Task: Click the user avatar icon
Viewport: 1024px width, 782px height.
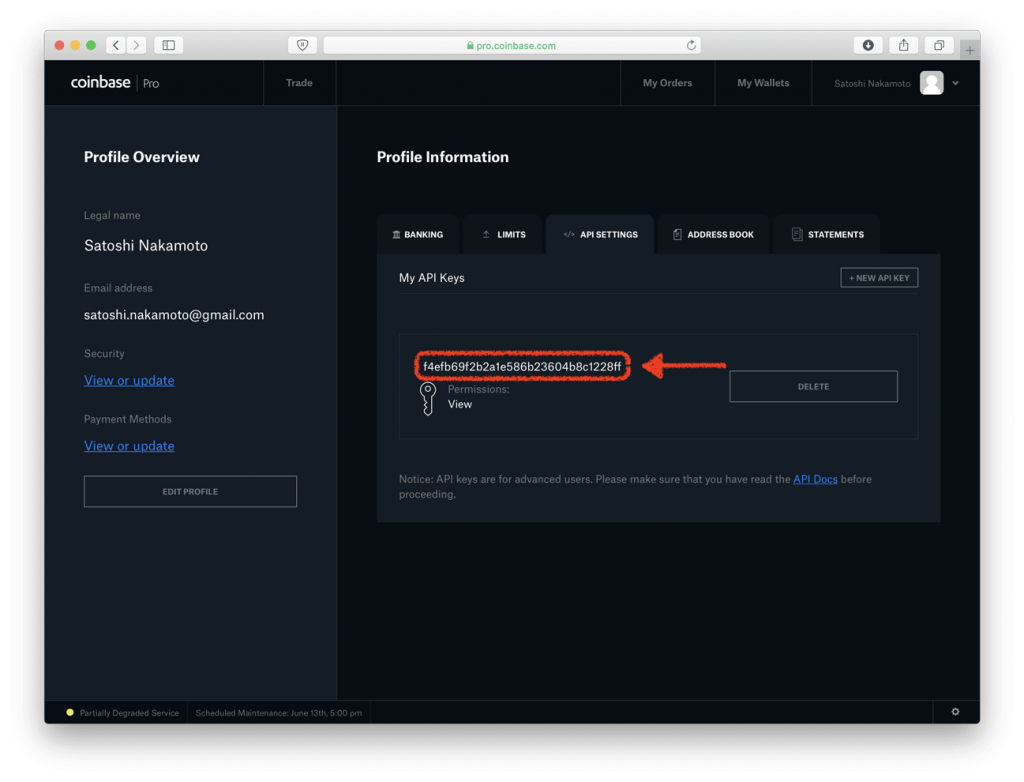Action: coord(931,83)
